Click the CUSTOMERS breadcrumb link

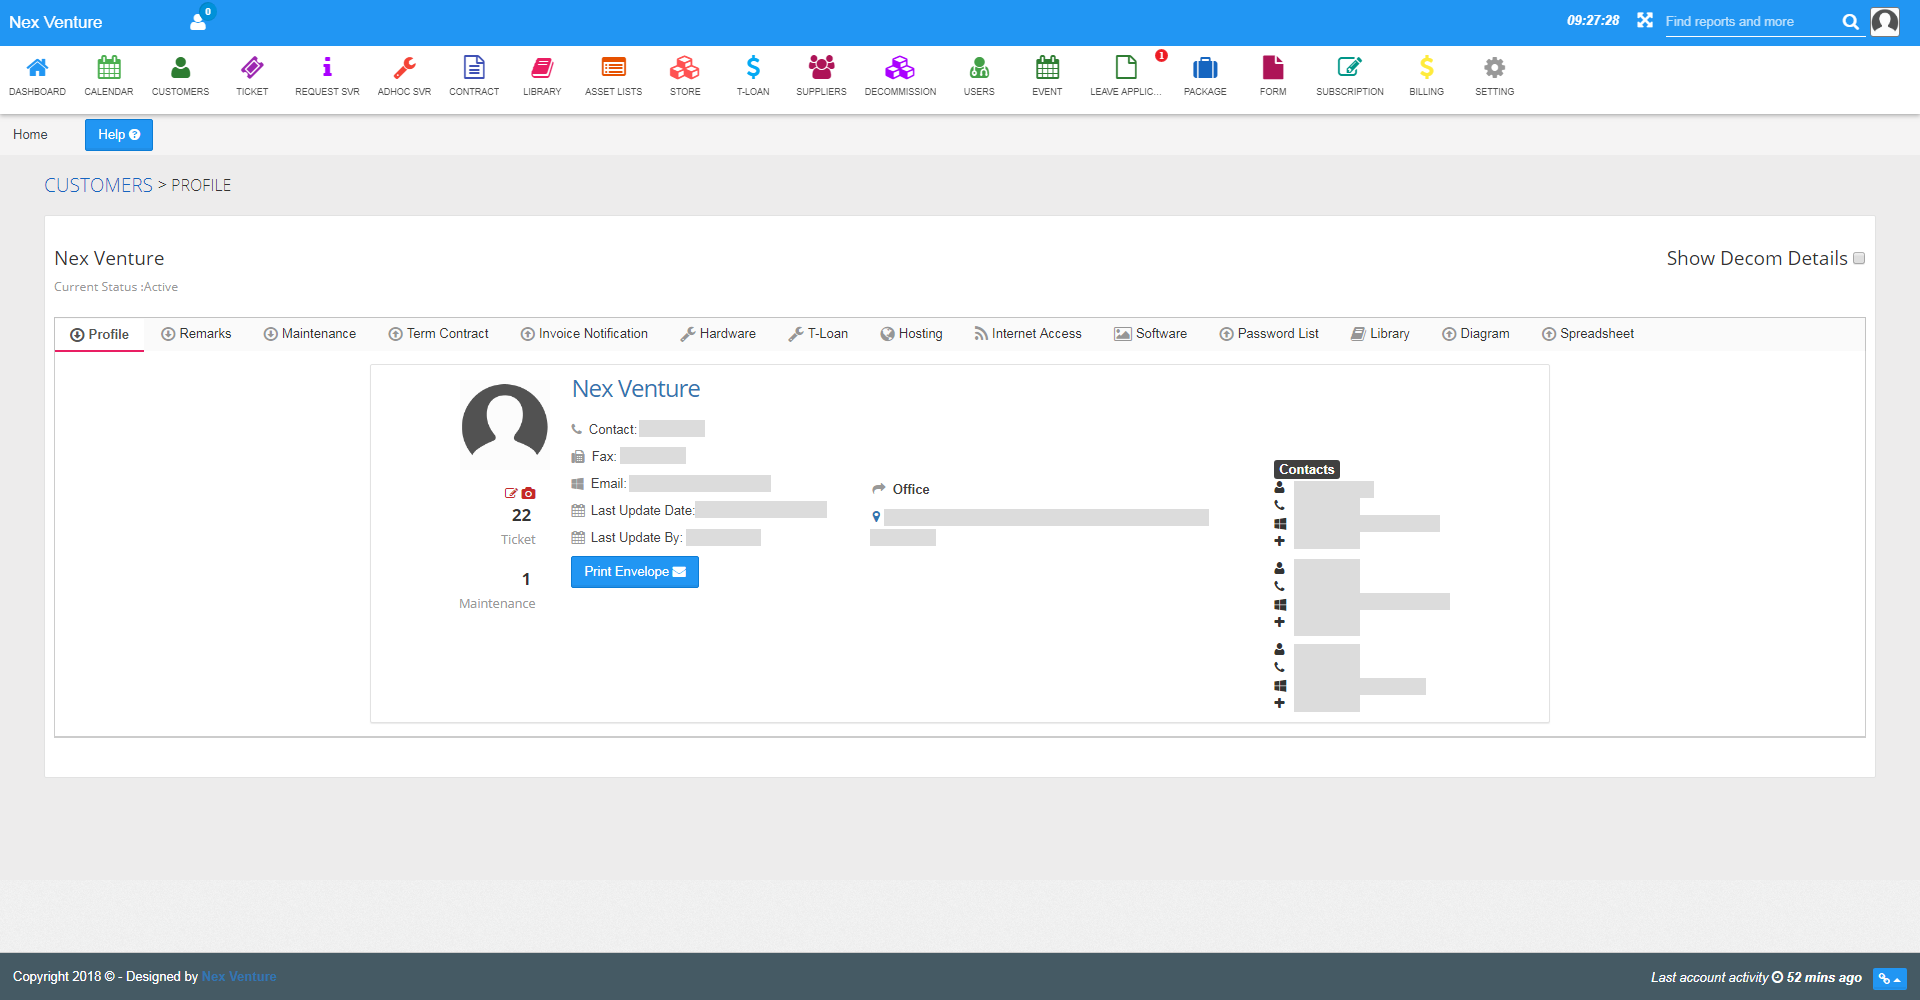pyautogui.click(x=98, y=185)
